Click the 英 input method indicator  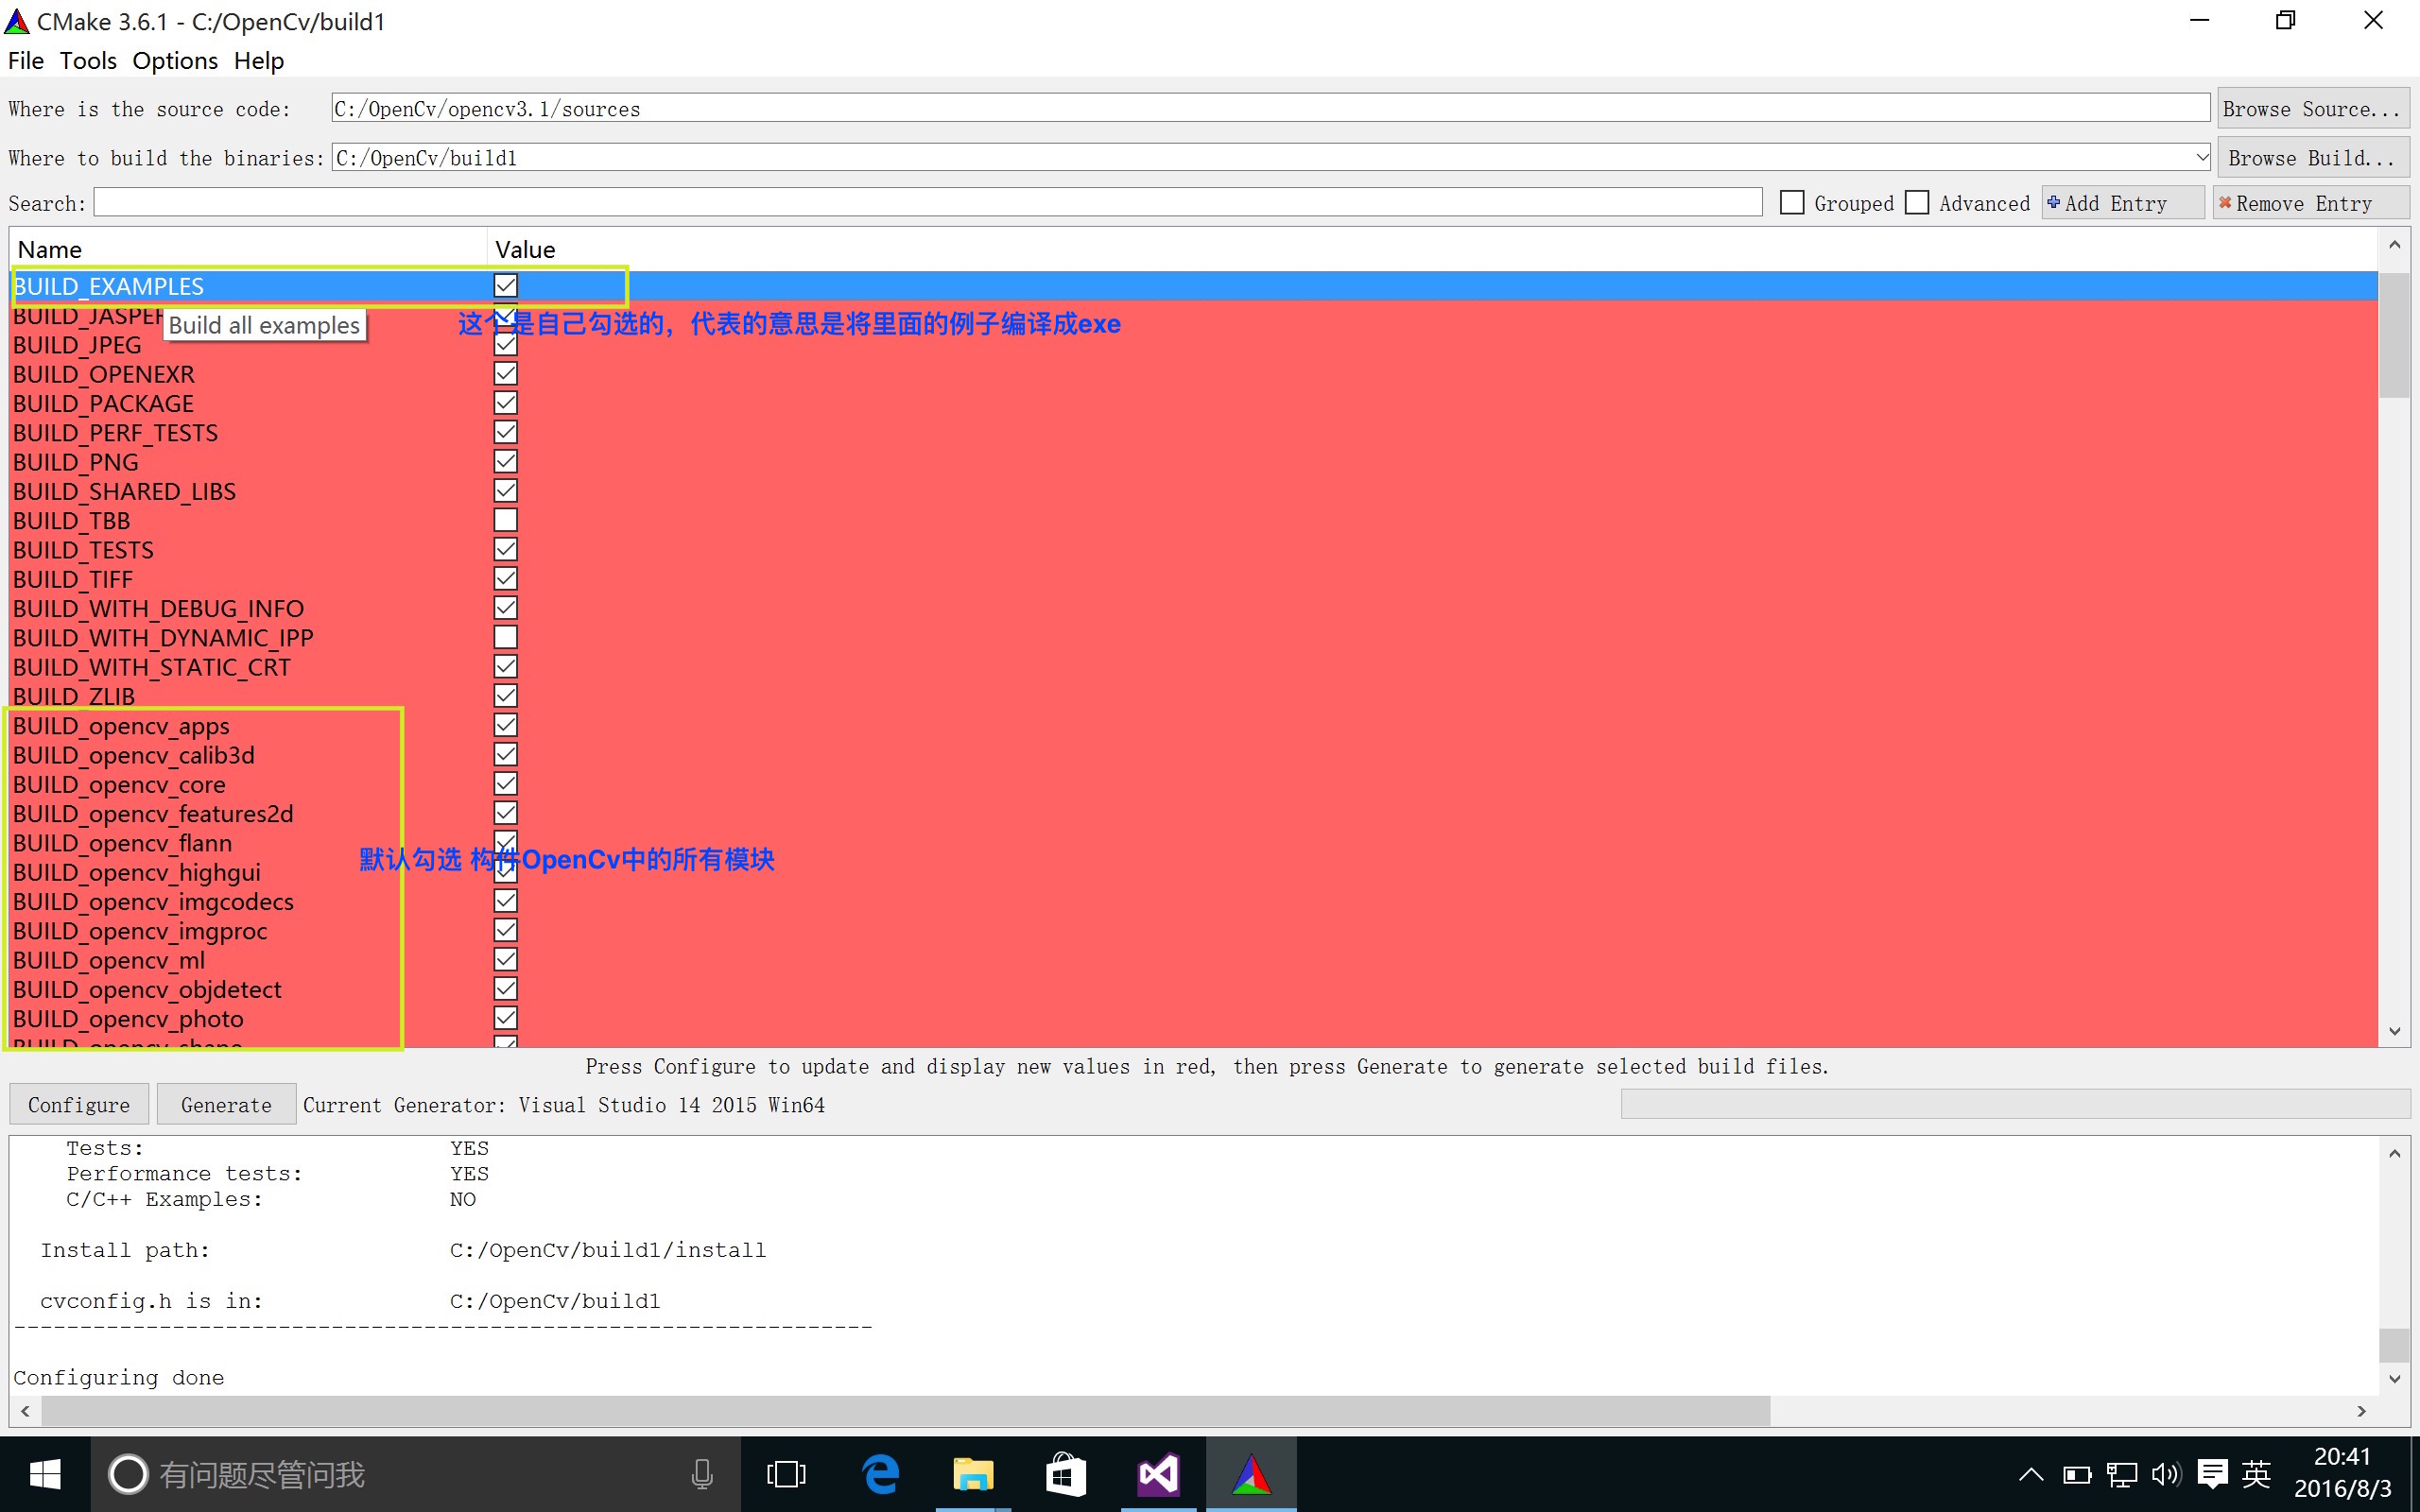tap(2257, 1474)
